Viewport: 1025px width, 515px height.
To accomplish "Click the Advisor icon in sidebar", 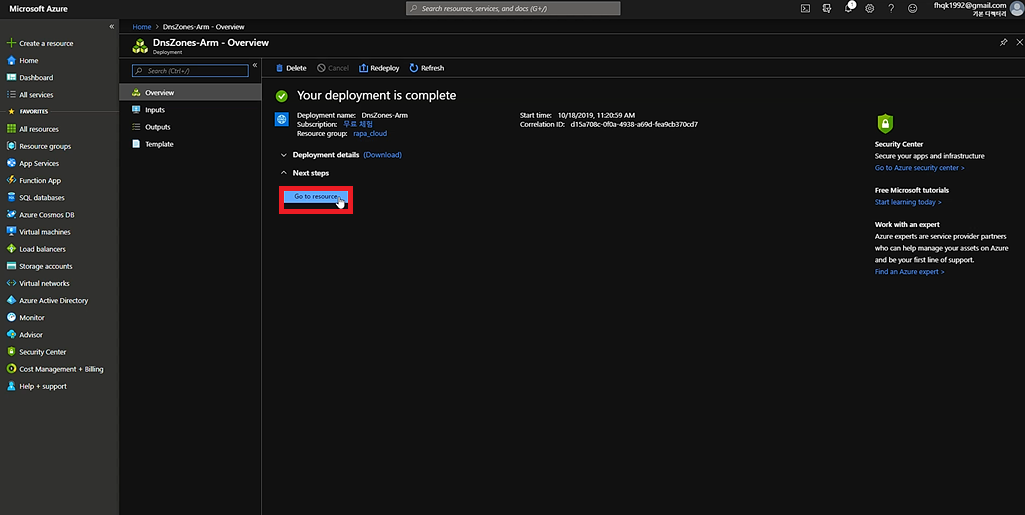I will (x=11, y=334).
